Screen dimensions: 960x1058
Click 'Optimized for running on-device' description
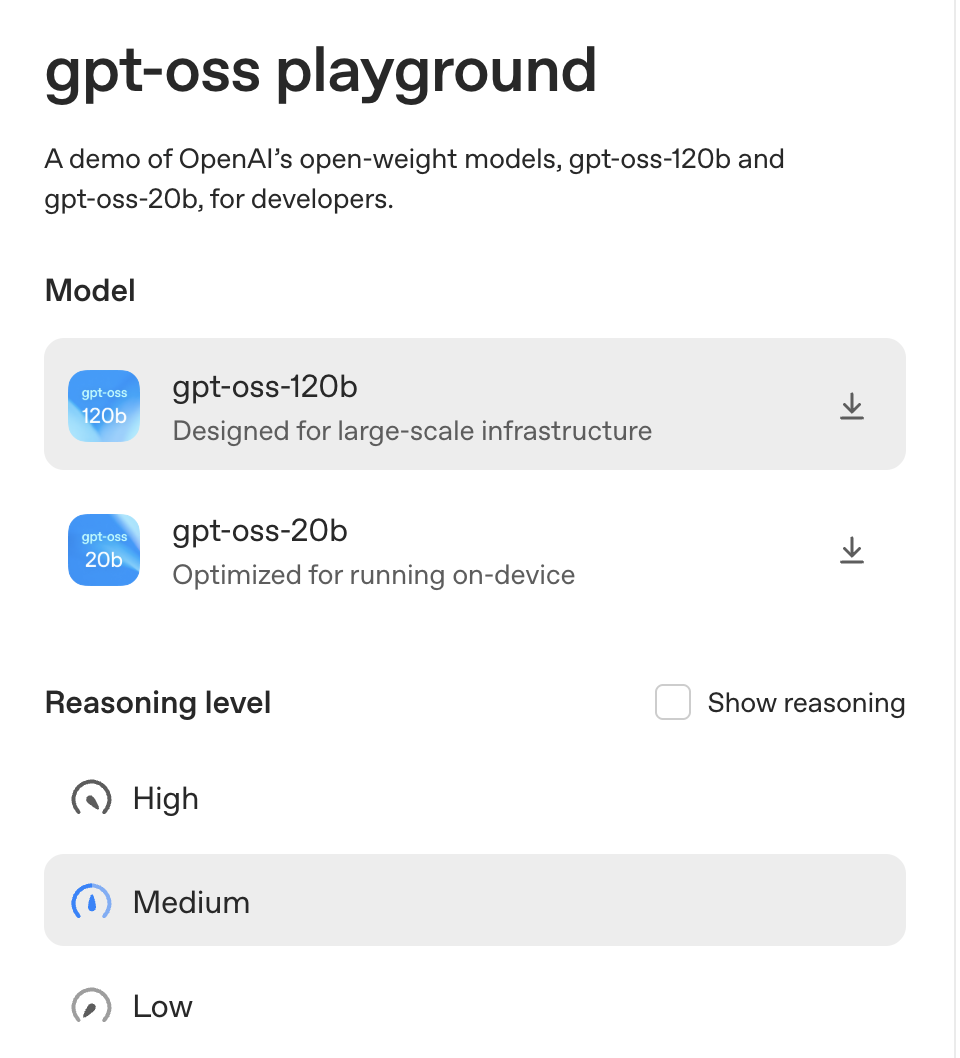coord(373,575)
